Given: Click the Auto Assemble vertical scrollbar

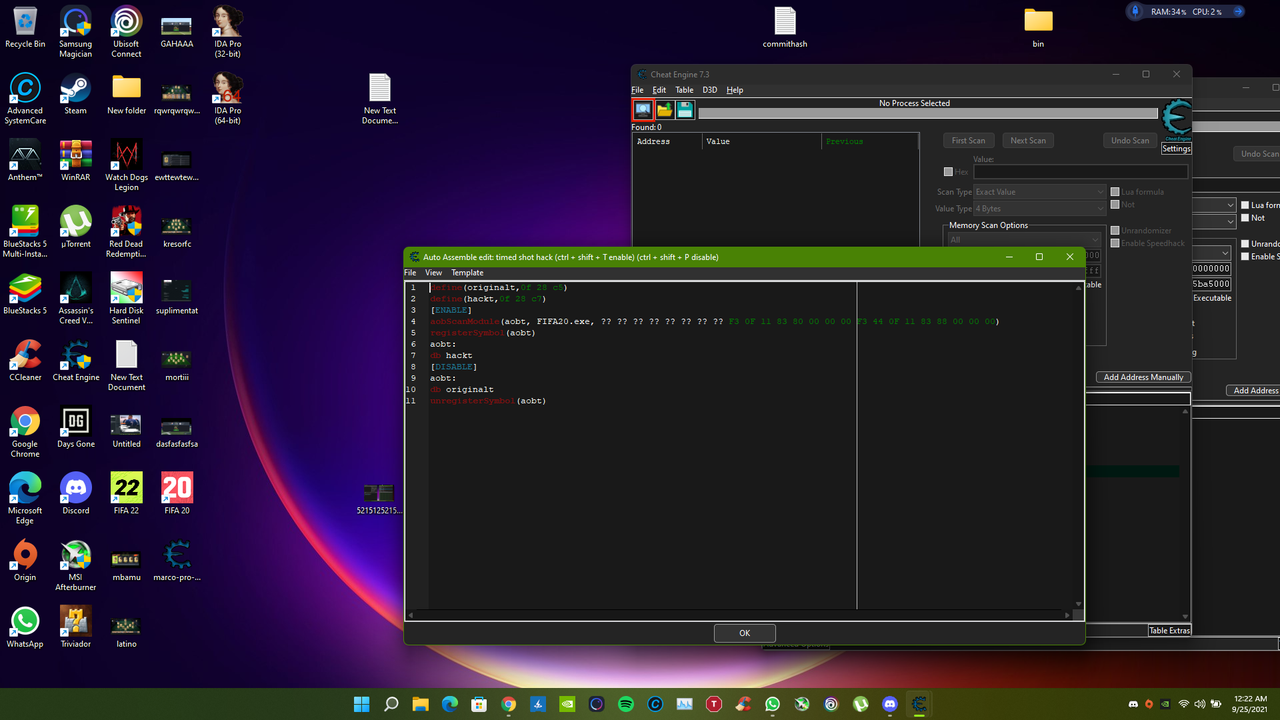Looking at the screenshot, I should point(1078,445).
